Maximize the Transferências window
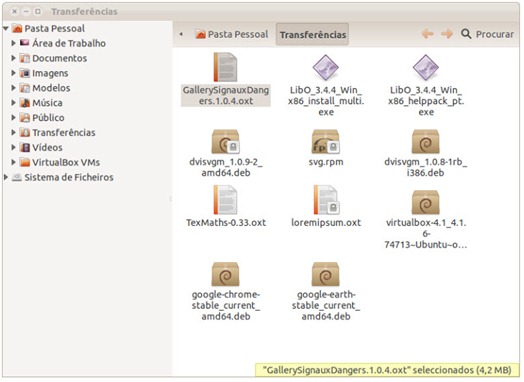524x382 pixels. tap(38, 11)
